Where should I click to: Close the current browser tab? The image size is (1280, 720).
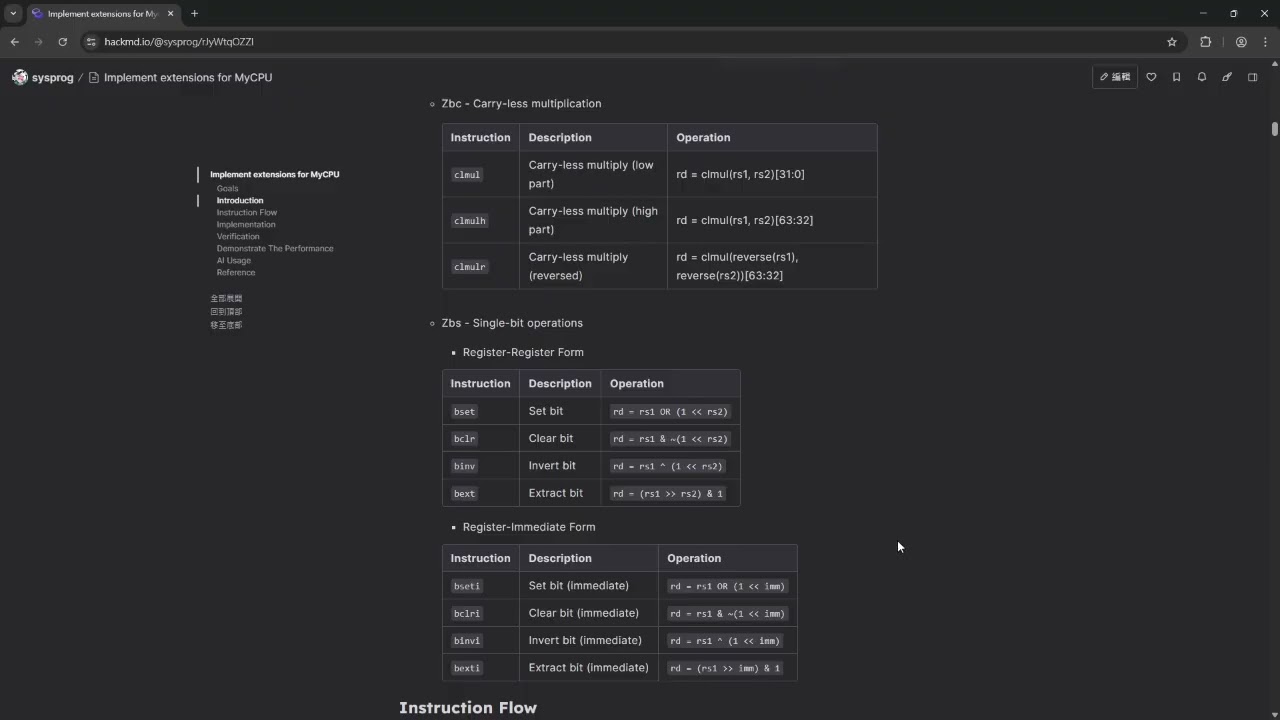(x=170, y=14)
